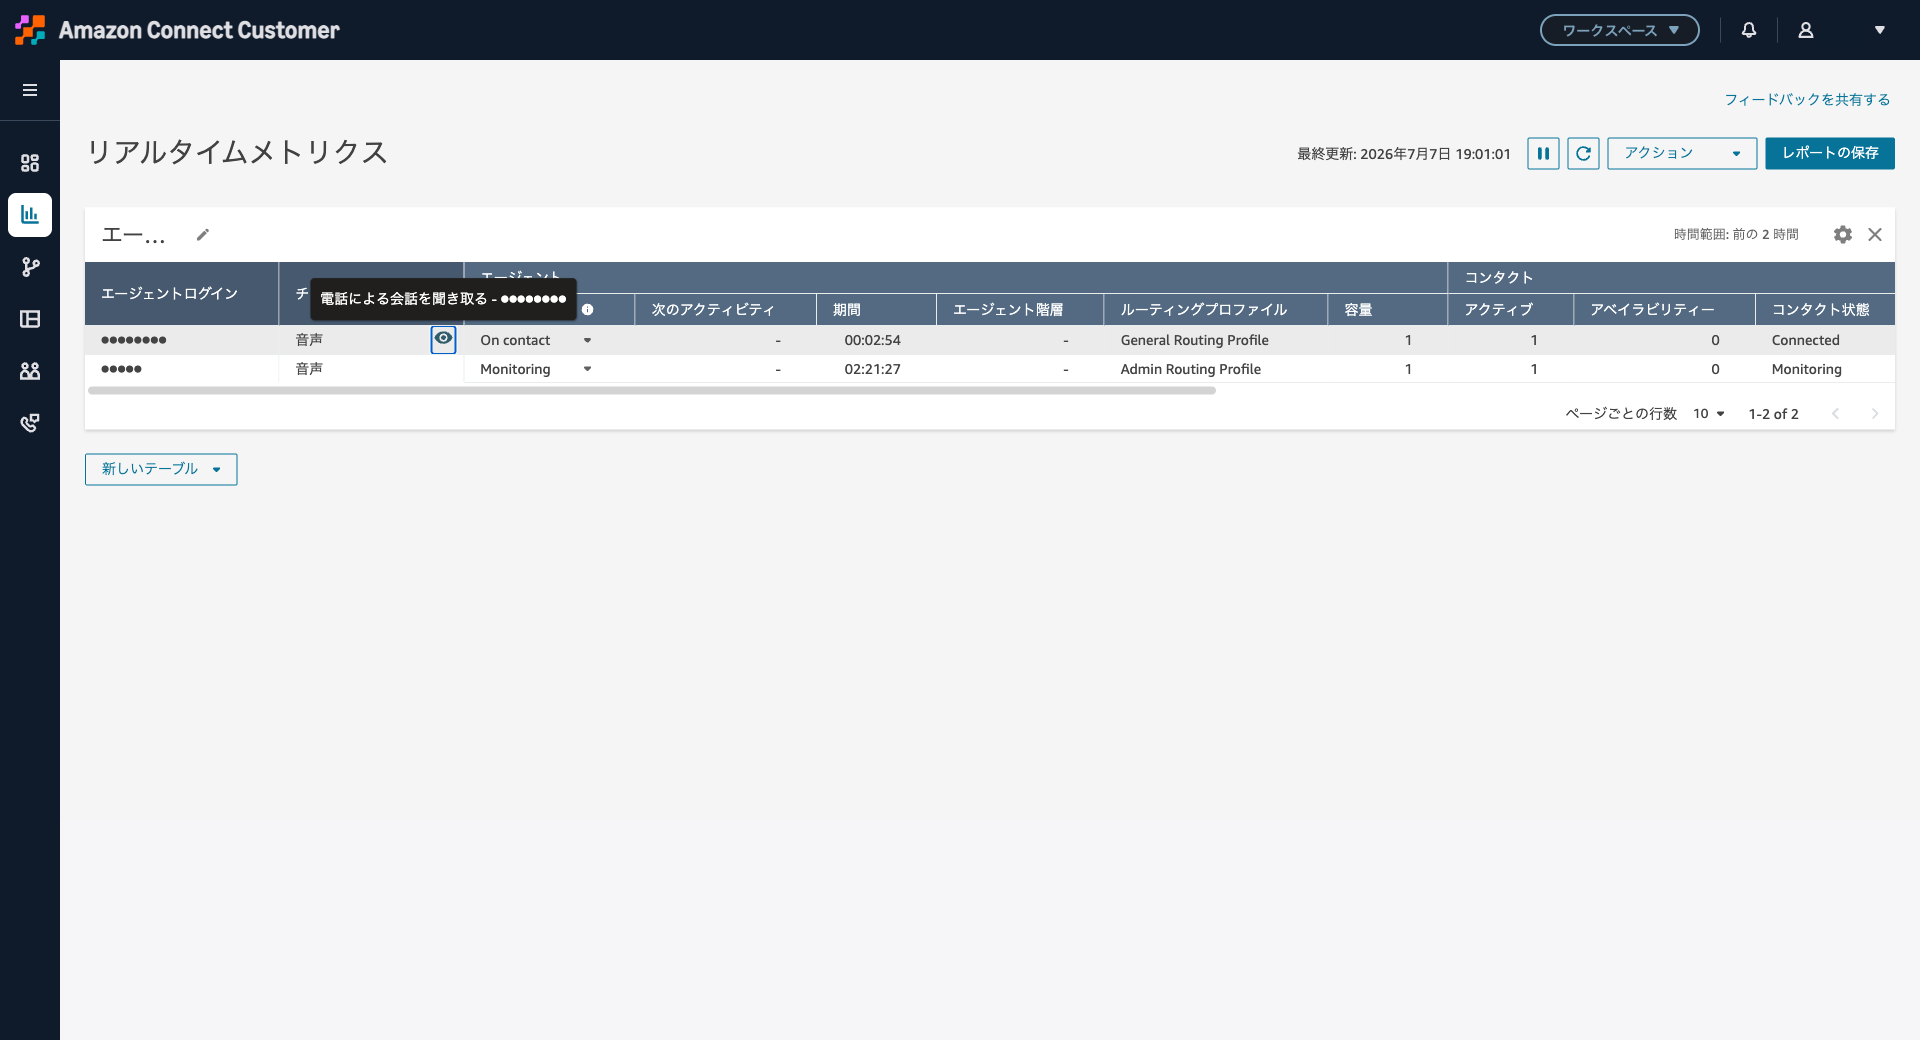Viewport: 1920px width, 1040px height.
Task: Click フィードバックを共有する link
Action: (x=1807, y=100)
